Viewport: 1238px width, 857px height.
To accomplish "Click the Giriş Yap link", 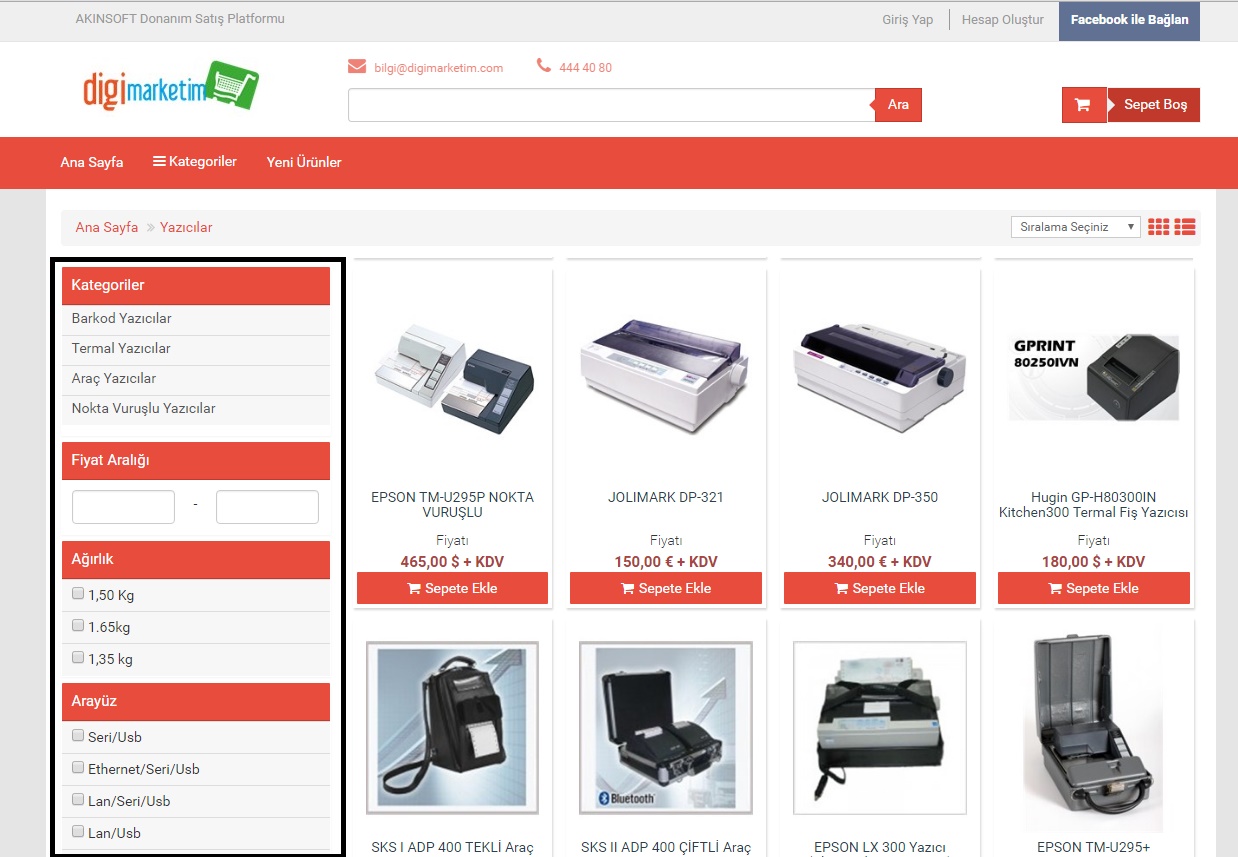I will pyautogui.click(x=907, y=20).
